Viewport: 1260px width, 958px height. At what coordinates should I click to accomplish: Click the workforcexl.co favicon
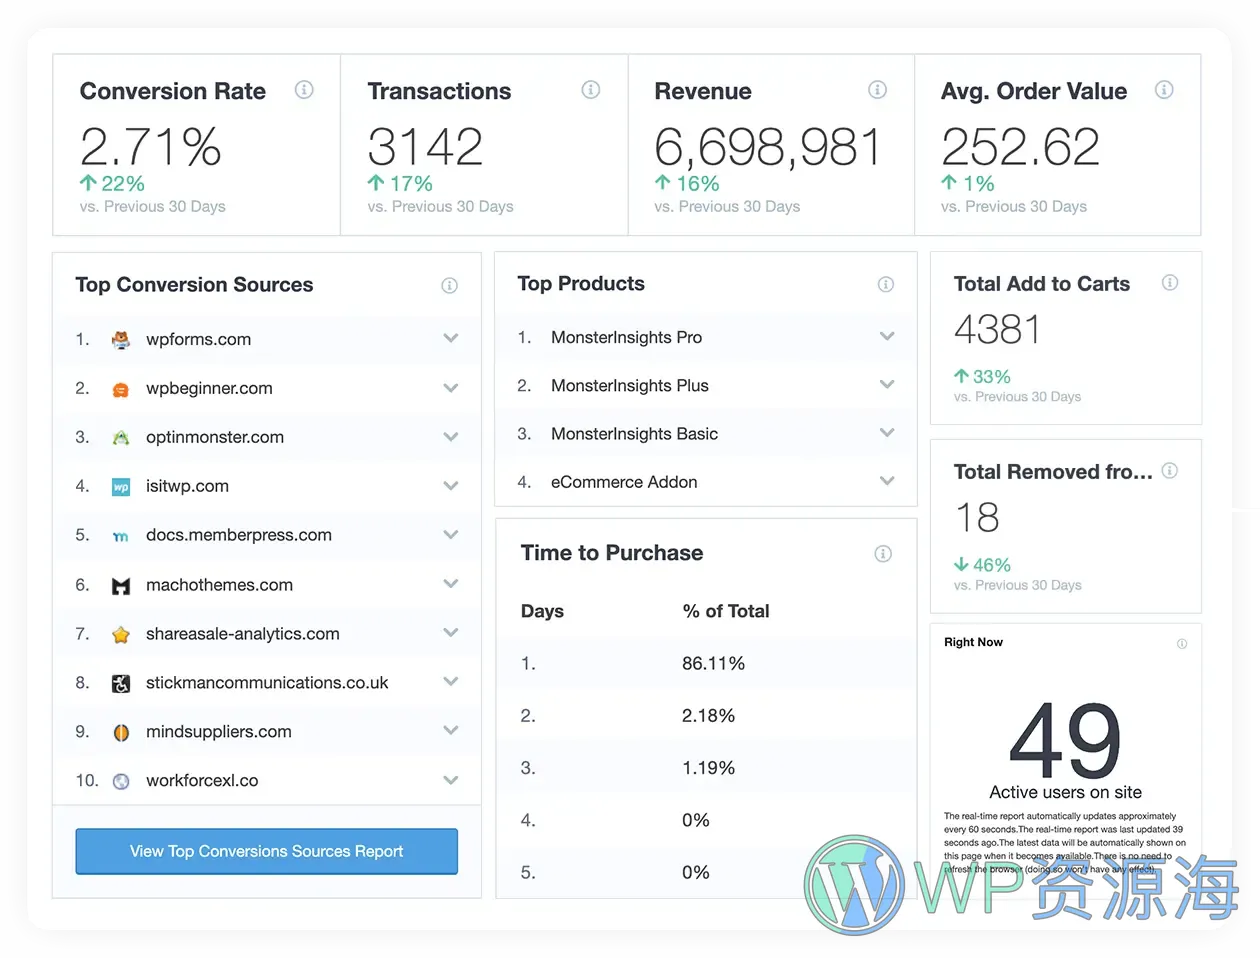(121, 782)
